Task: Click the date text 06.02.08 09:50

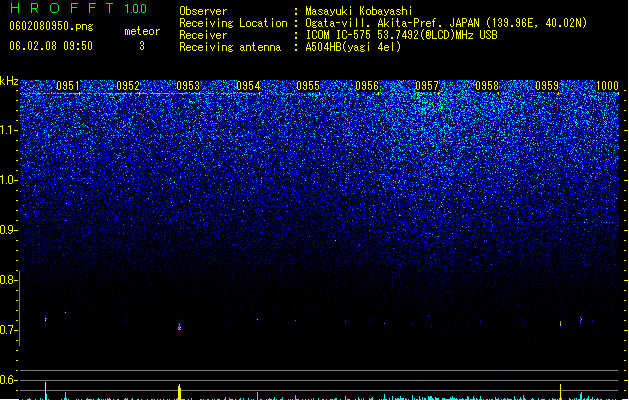Action: pos(51,46)
